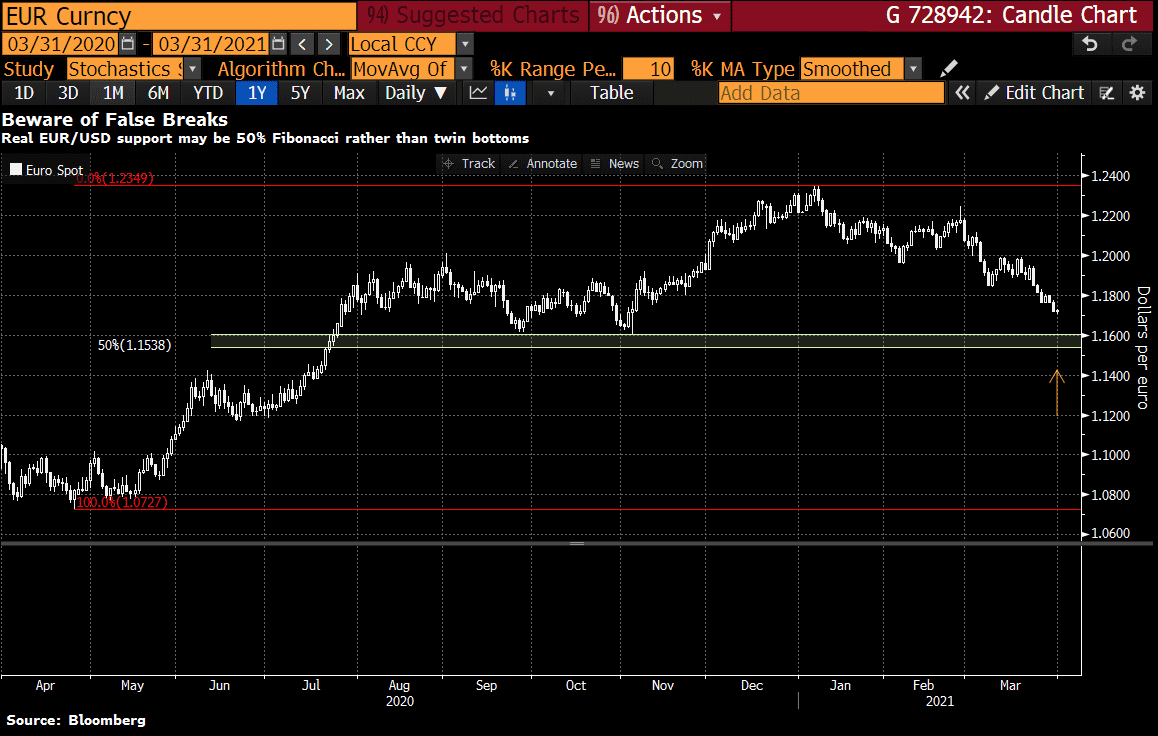
Task: Switch to candle chart icon
Action: (510, 93)
